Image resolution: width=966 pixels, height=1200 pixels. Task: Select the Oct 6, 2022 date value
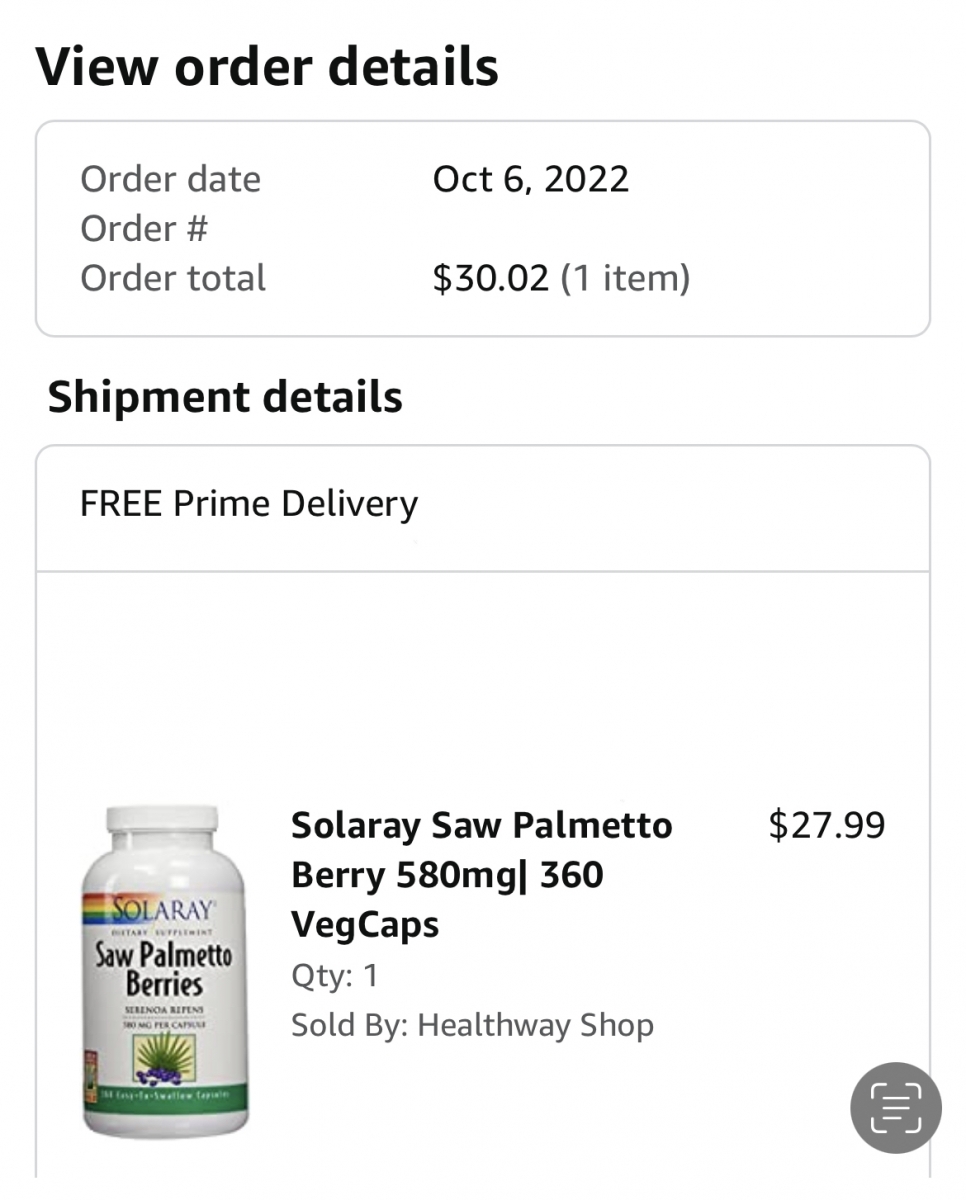[x=530, y=179]
